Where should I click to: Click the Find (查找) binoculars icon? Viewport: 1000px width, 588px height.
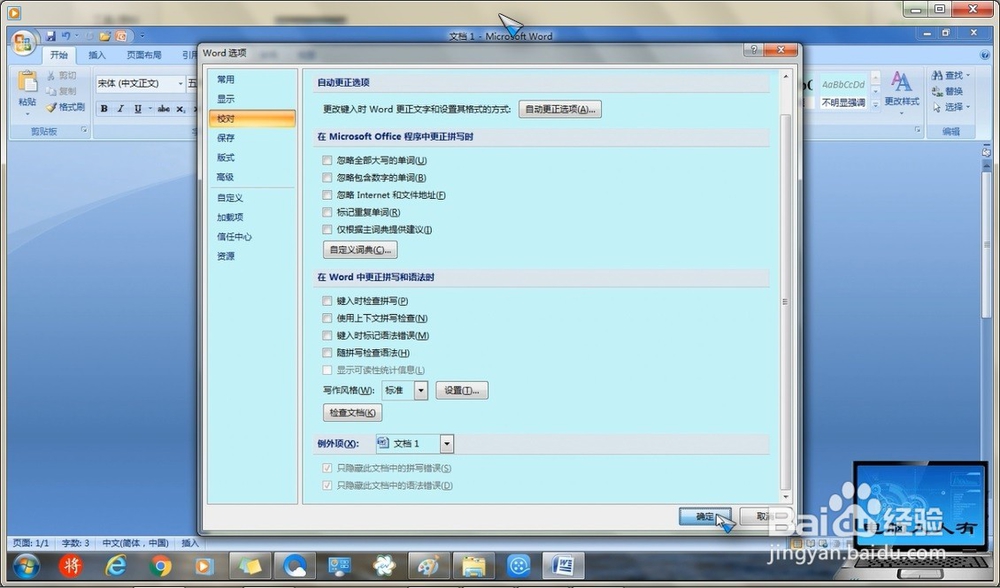click(x=937, y=75)
